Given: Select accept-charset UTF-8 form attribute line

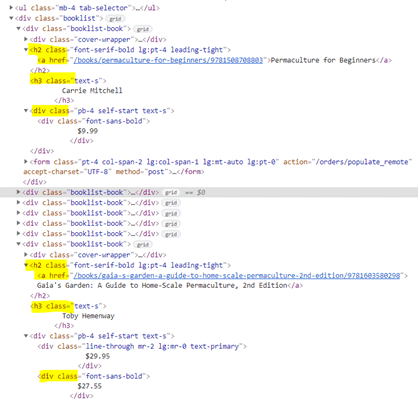Looking at the screenshot, I should 113,172.
